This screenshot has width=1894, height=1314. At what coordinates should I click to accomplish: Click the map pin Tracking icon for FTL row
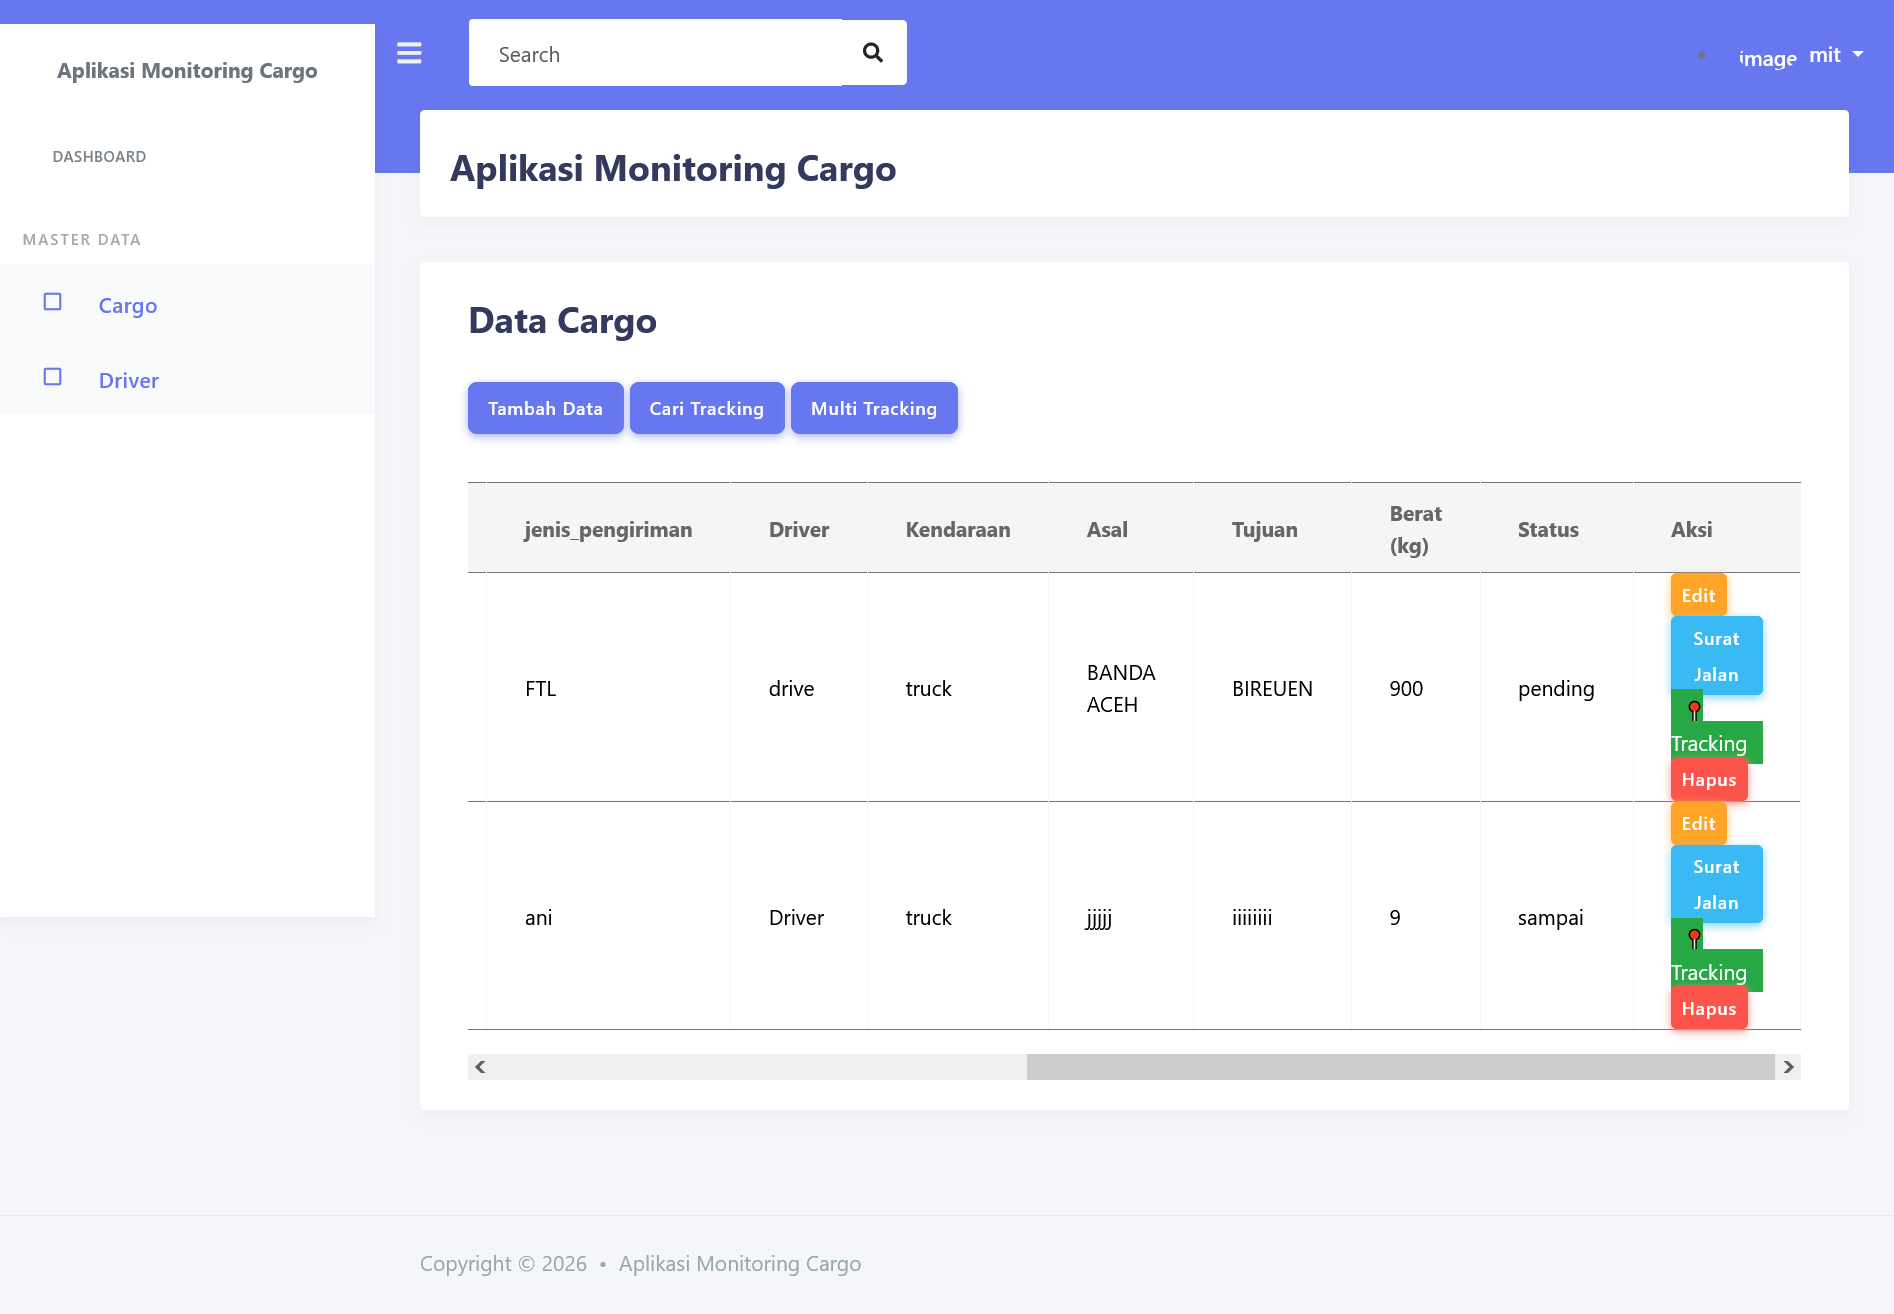[x=1694, y=710]
